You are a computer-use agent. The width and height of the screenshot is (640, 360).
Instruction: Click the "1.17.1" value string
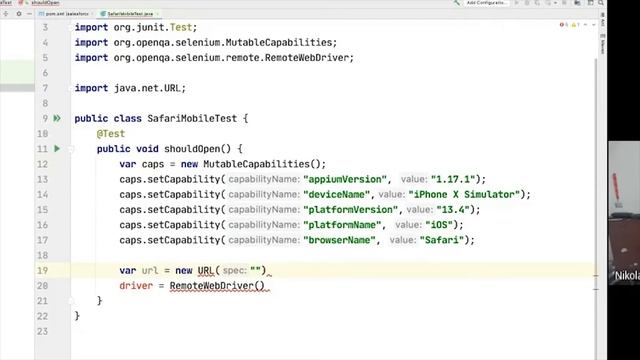pos(453,179)
